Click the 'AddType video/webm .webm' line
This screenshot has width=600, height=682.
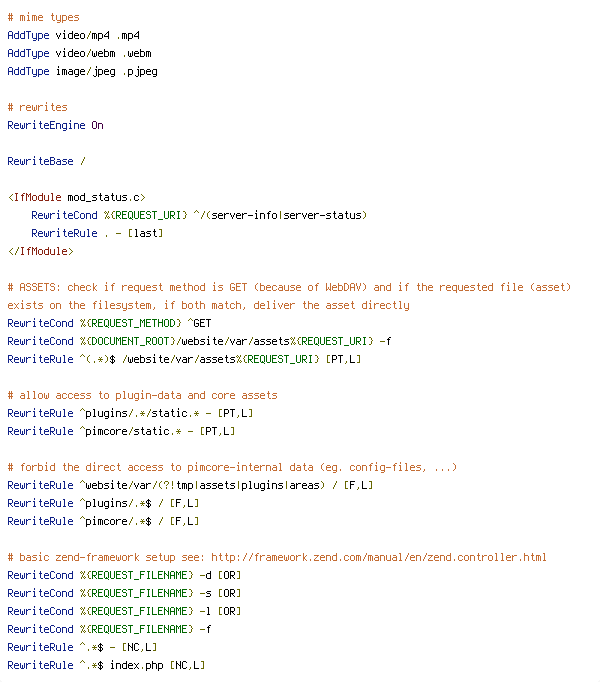(79, 53)
